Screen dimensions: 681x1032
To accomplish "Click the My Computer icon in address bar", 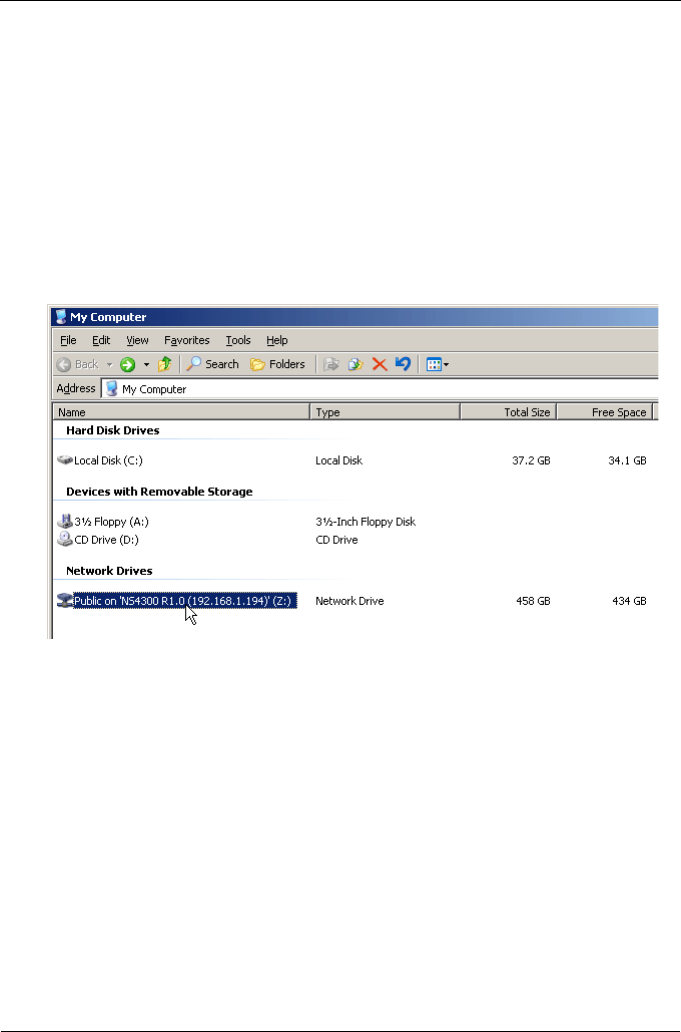I will coord(112,389).
